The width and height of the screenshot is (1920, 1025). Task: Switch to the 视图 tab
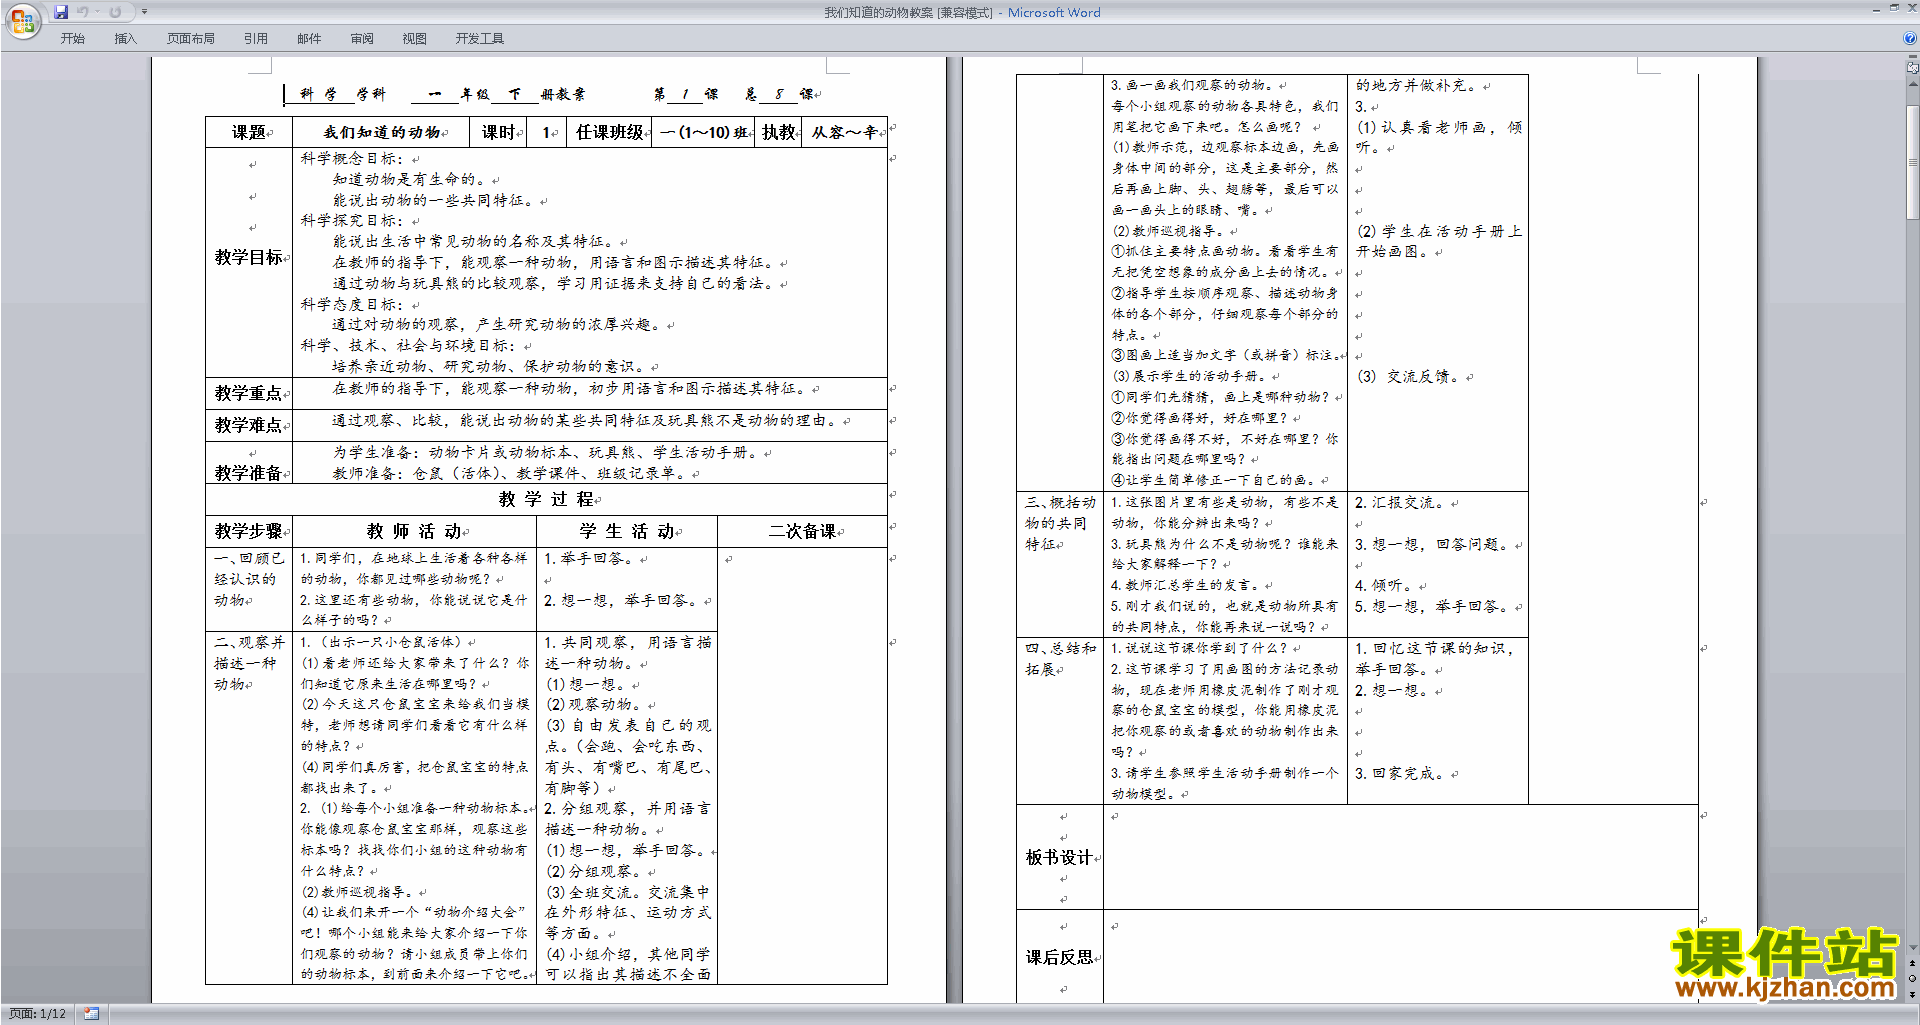415,38
